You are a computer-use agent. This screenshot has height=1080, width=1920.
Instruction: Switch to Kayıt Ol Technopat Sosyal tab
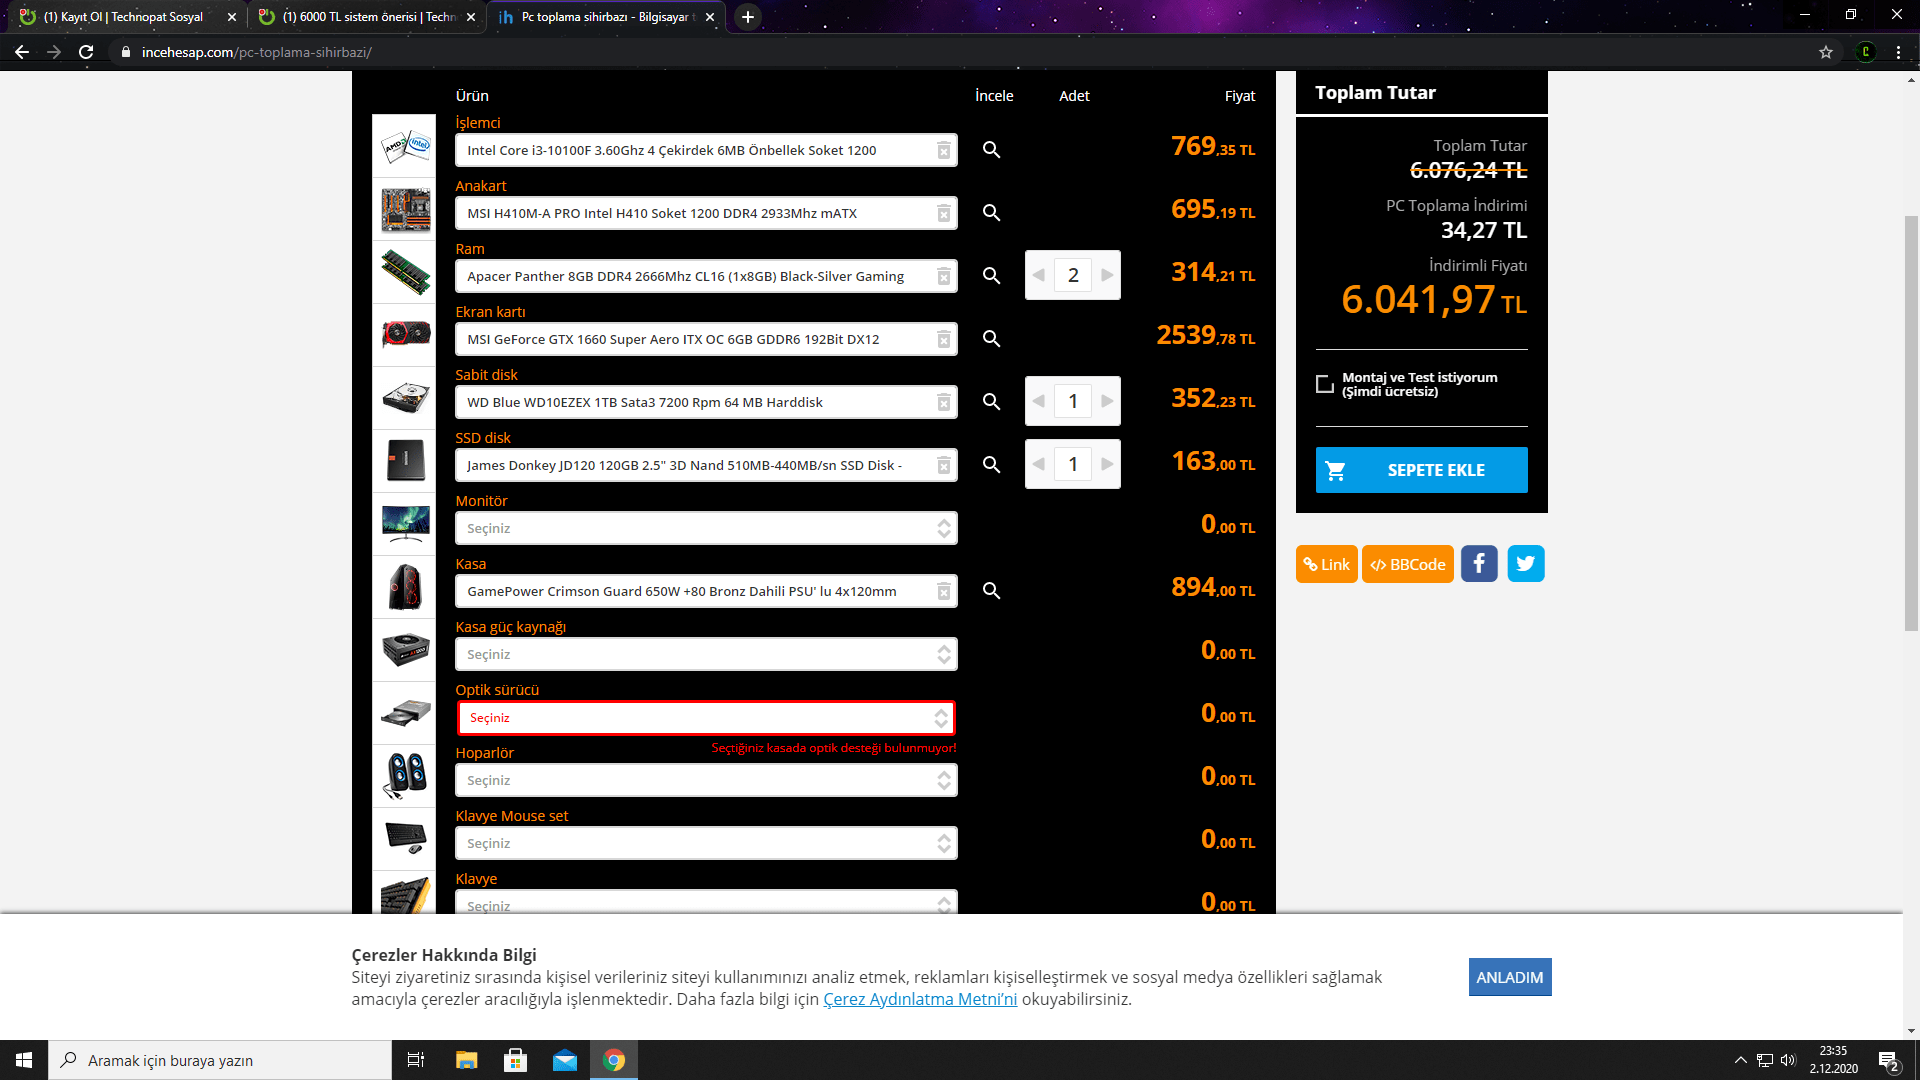[122, 17]
